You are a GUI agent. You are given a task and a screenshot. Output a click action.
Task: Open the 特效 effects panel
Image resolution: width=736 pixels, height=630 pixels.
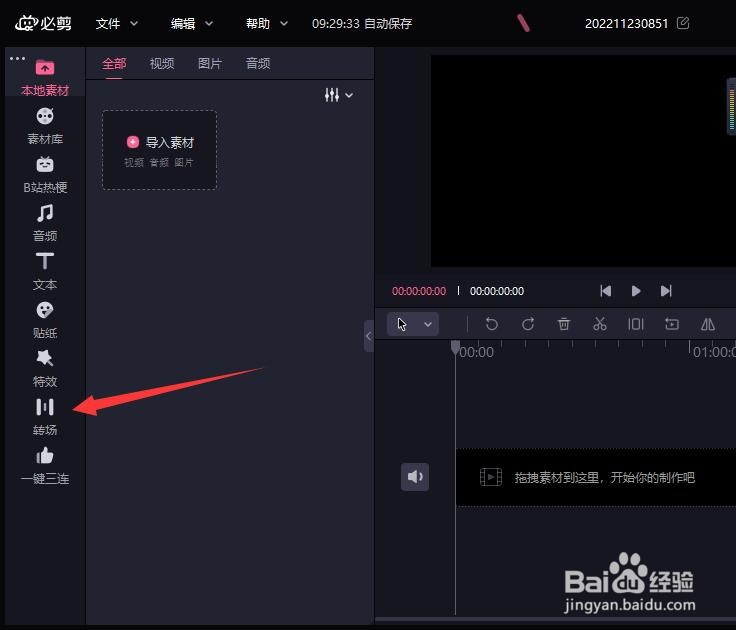click(x=45, y=369)
